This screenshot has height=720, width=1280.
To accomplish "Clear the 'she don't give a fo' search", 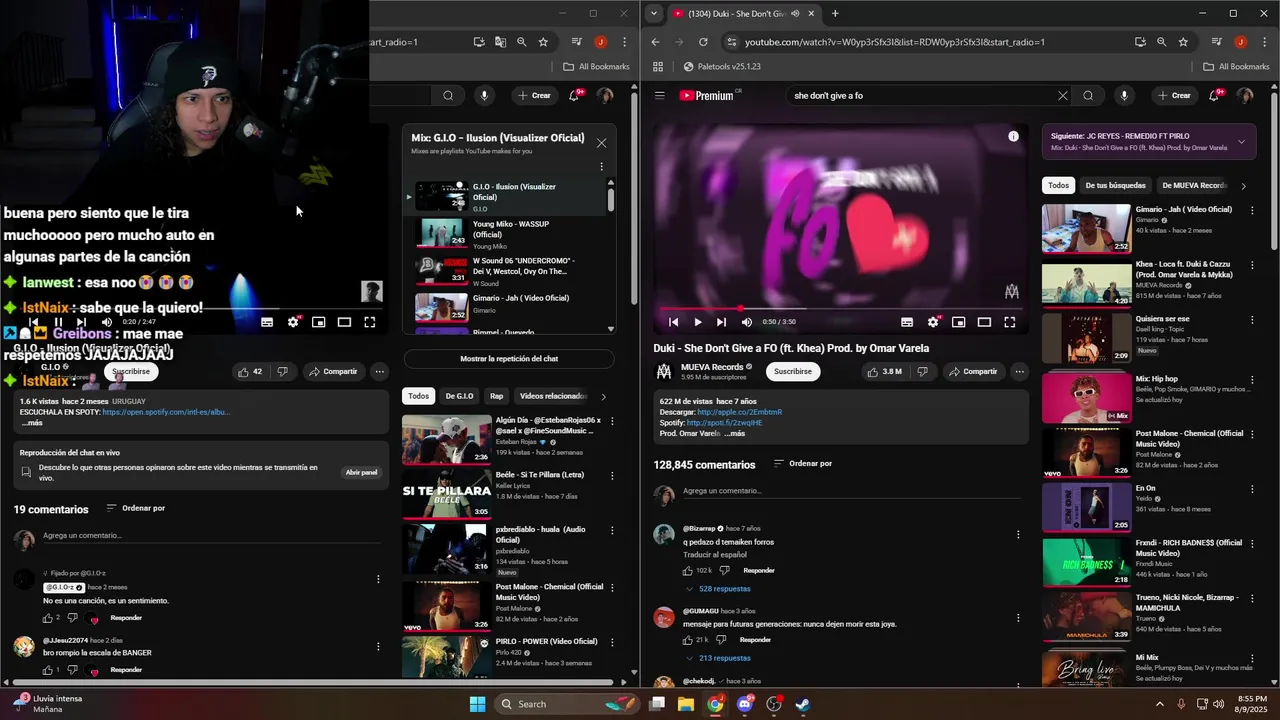I will [1062, 96].
